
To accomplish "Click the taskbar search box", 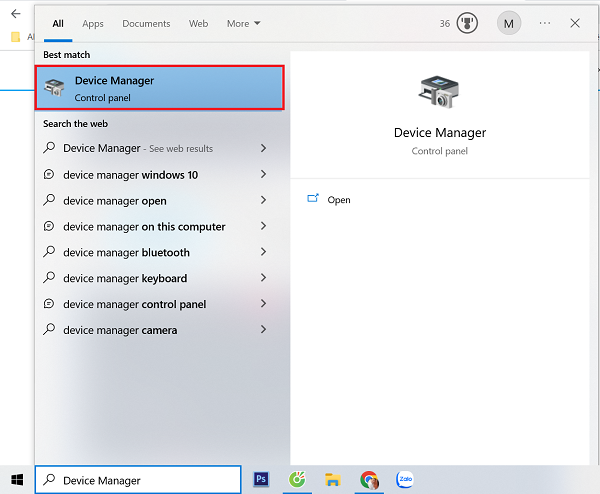I will pyautogui.click(x=138, y=480).
